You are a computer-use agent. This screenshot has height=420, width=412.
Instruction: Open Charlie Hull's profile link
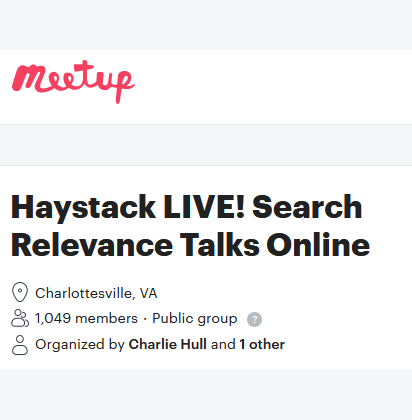(x=168, y=344)
